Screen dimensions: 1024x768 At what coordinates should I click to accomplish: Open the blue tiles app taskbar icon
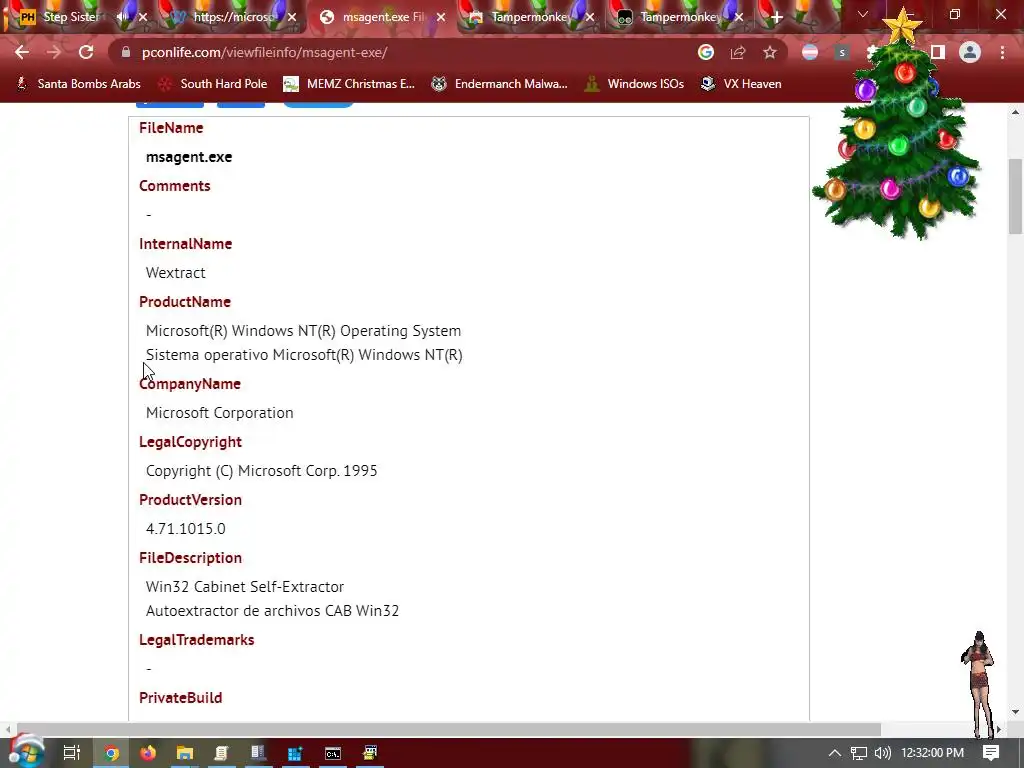[x=295, y=753]
